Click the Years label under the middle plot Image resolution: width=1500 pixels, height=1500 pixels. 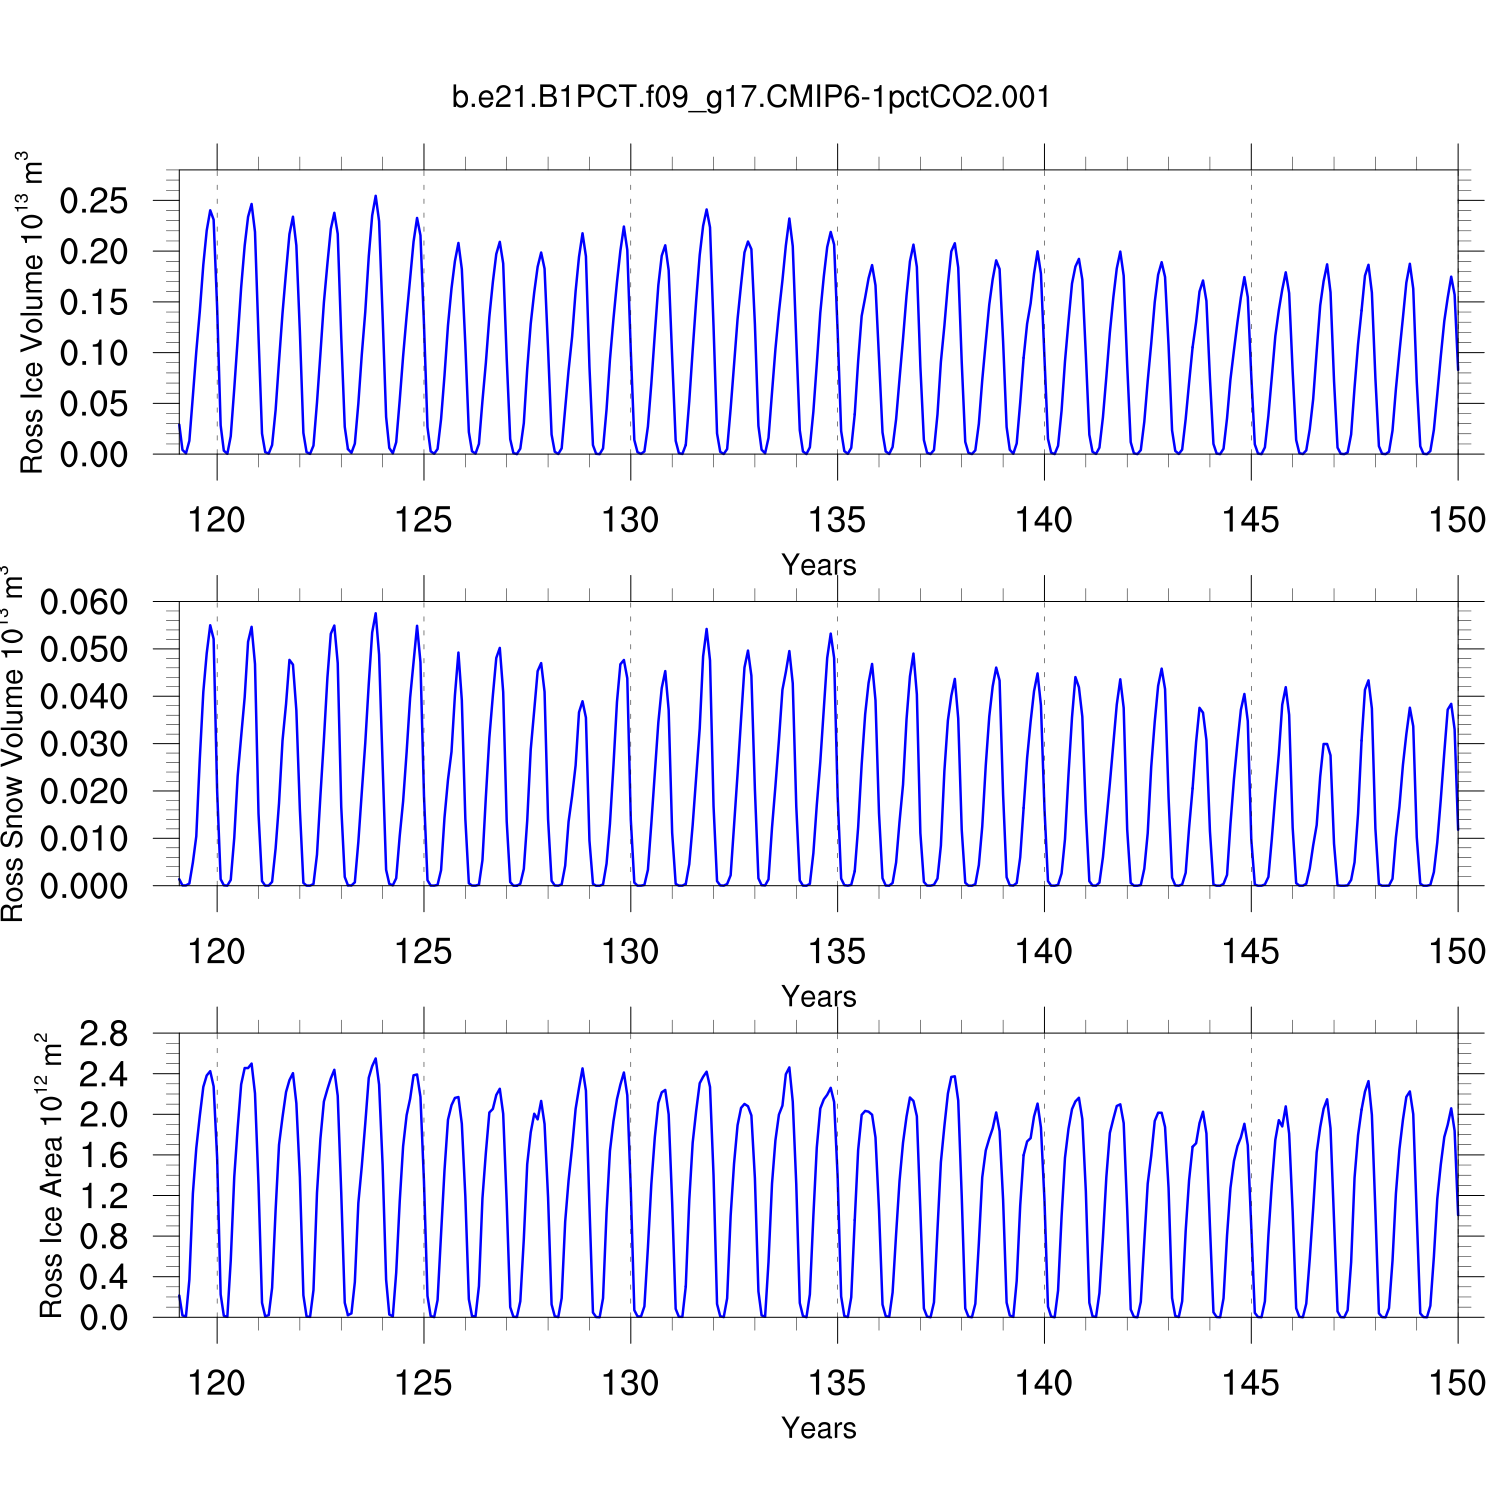click(818, 997)
